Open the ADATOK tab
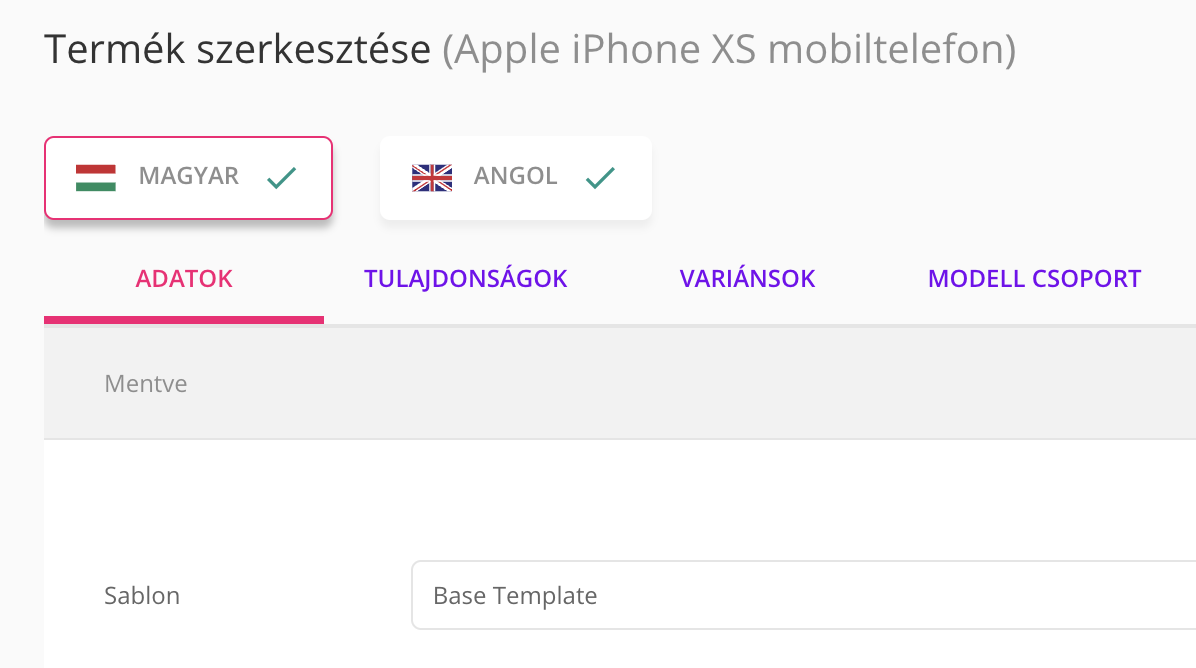This screenshot has width=1196, height=668. coord(184,279)
